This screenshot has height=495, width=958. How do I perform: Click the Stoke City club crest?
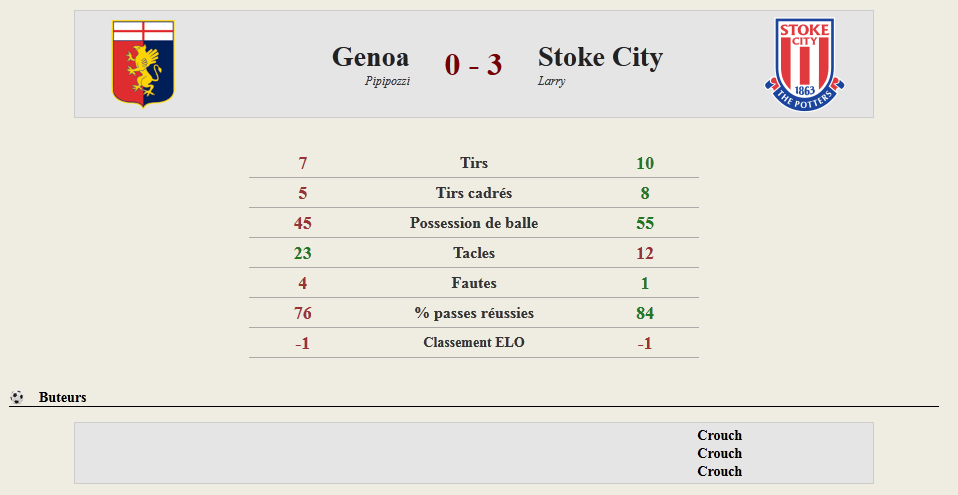point(805,64)
